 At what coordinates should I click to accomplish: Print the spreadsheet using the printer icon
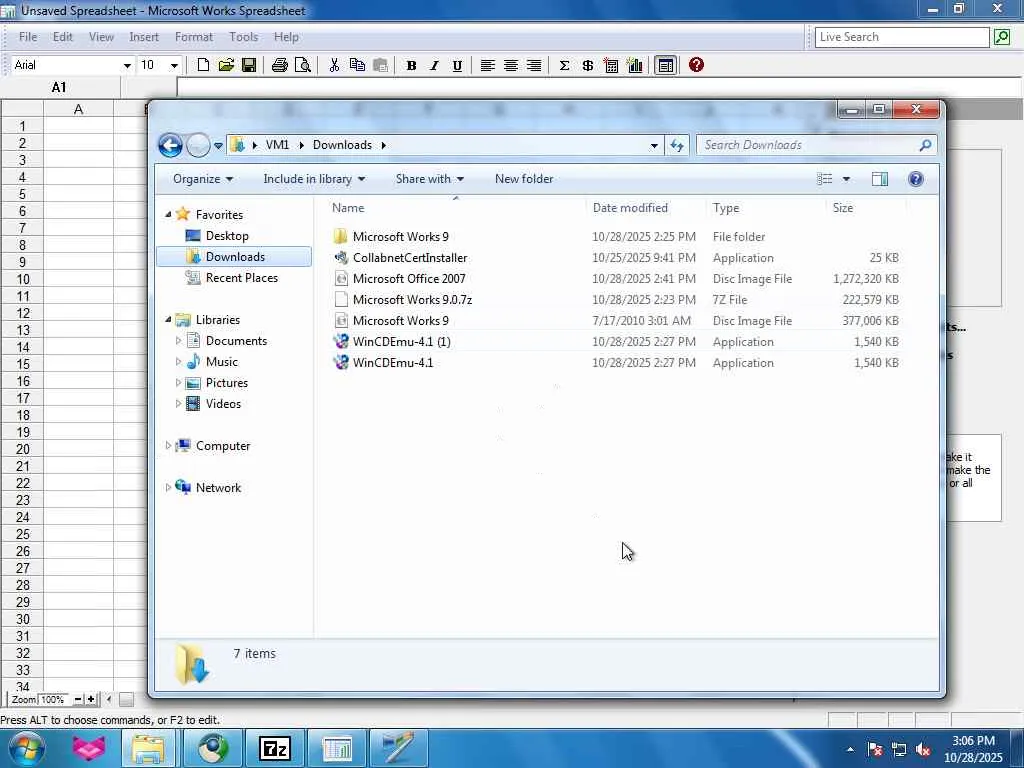(x=280, y=65)
